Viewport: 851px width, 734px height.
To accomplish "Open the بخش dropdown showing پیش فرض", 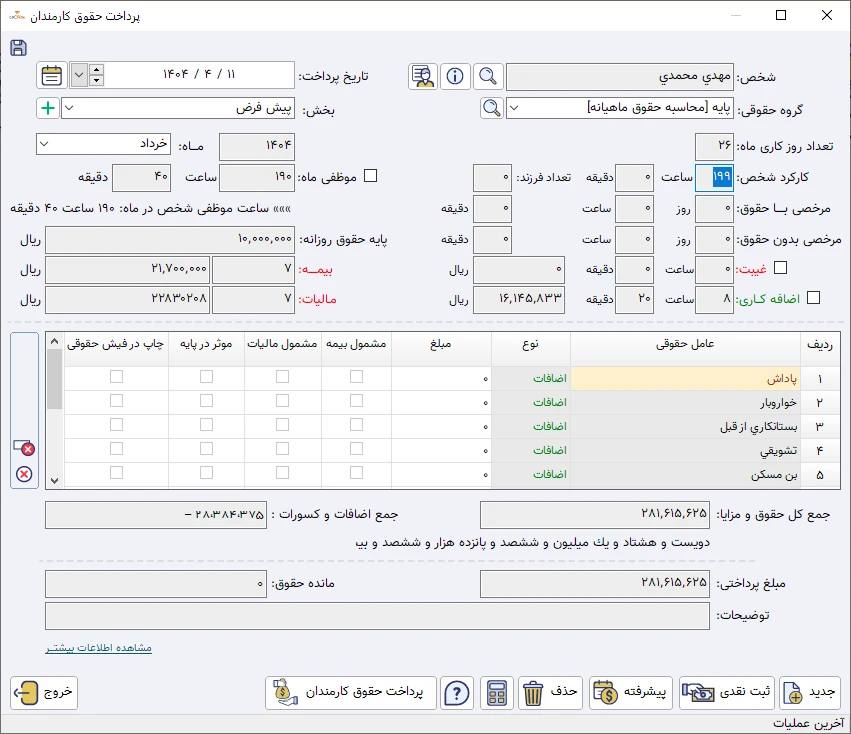I will pos(70,108).
